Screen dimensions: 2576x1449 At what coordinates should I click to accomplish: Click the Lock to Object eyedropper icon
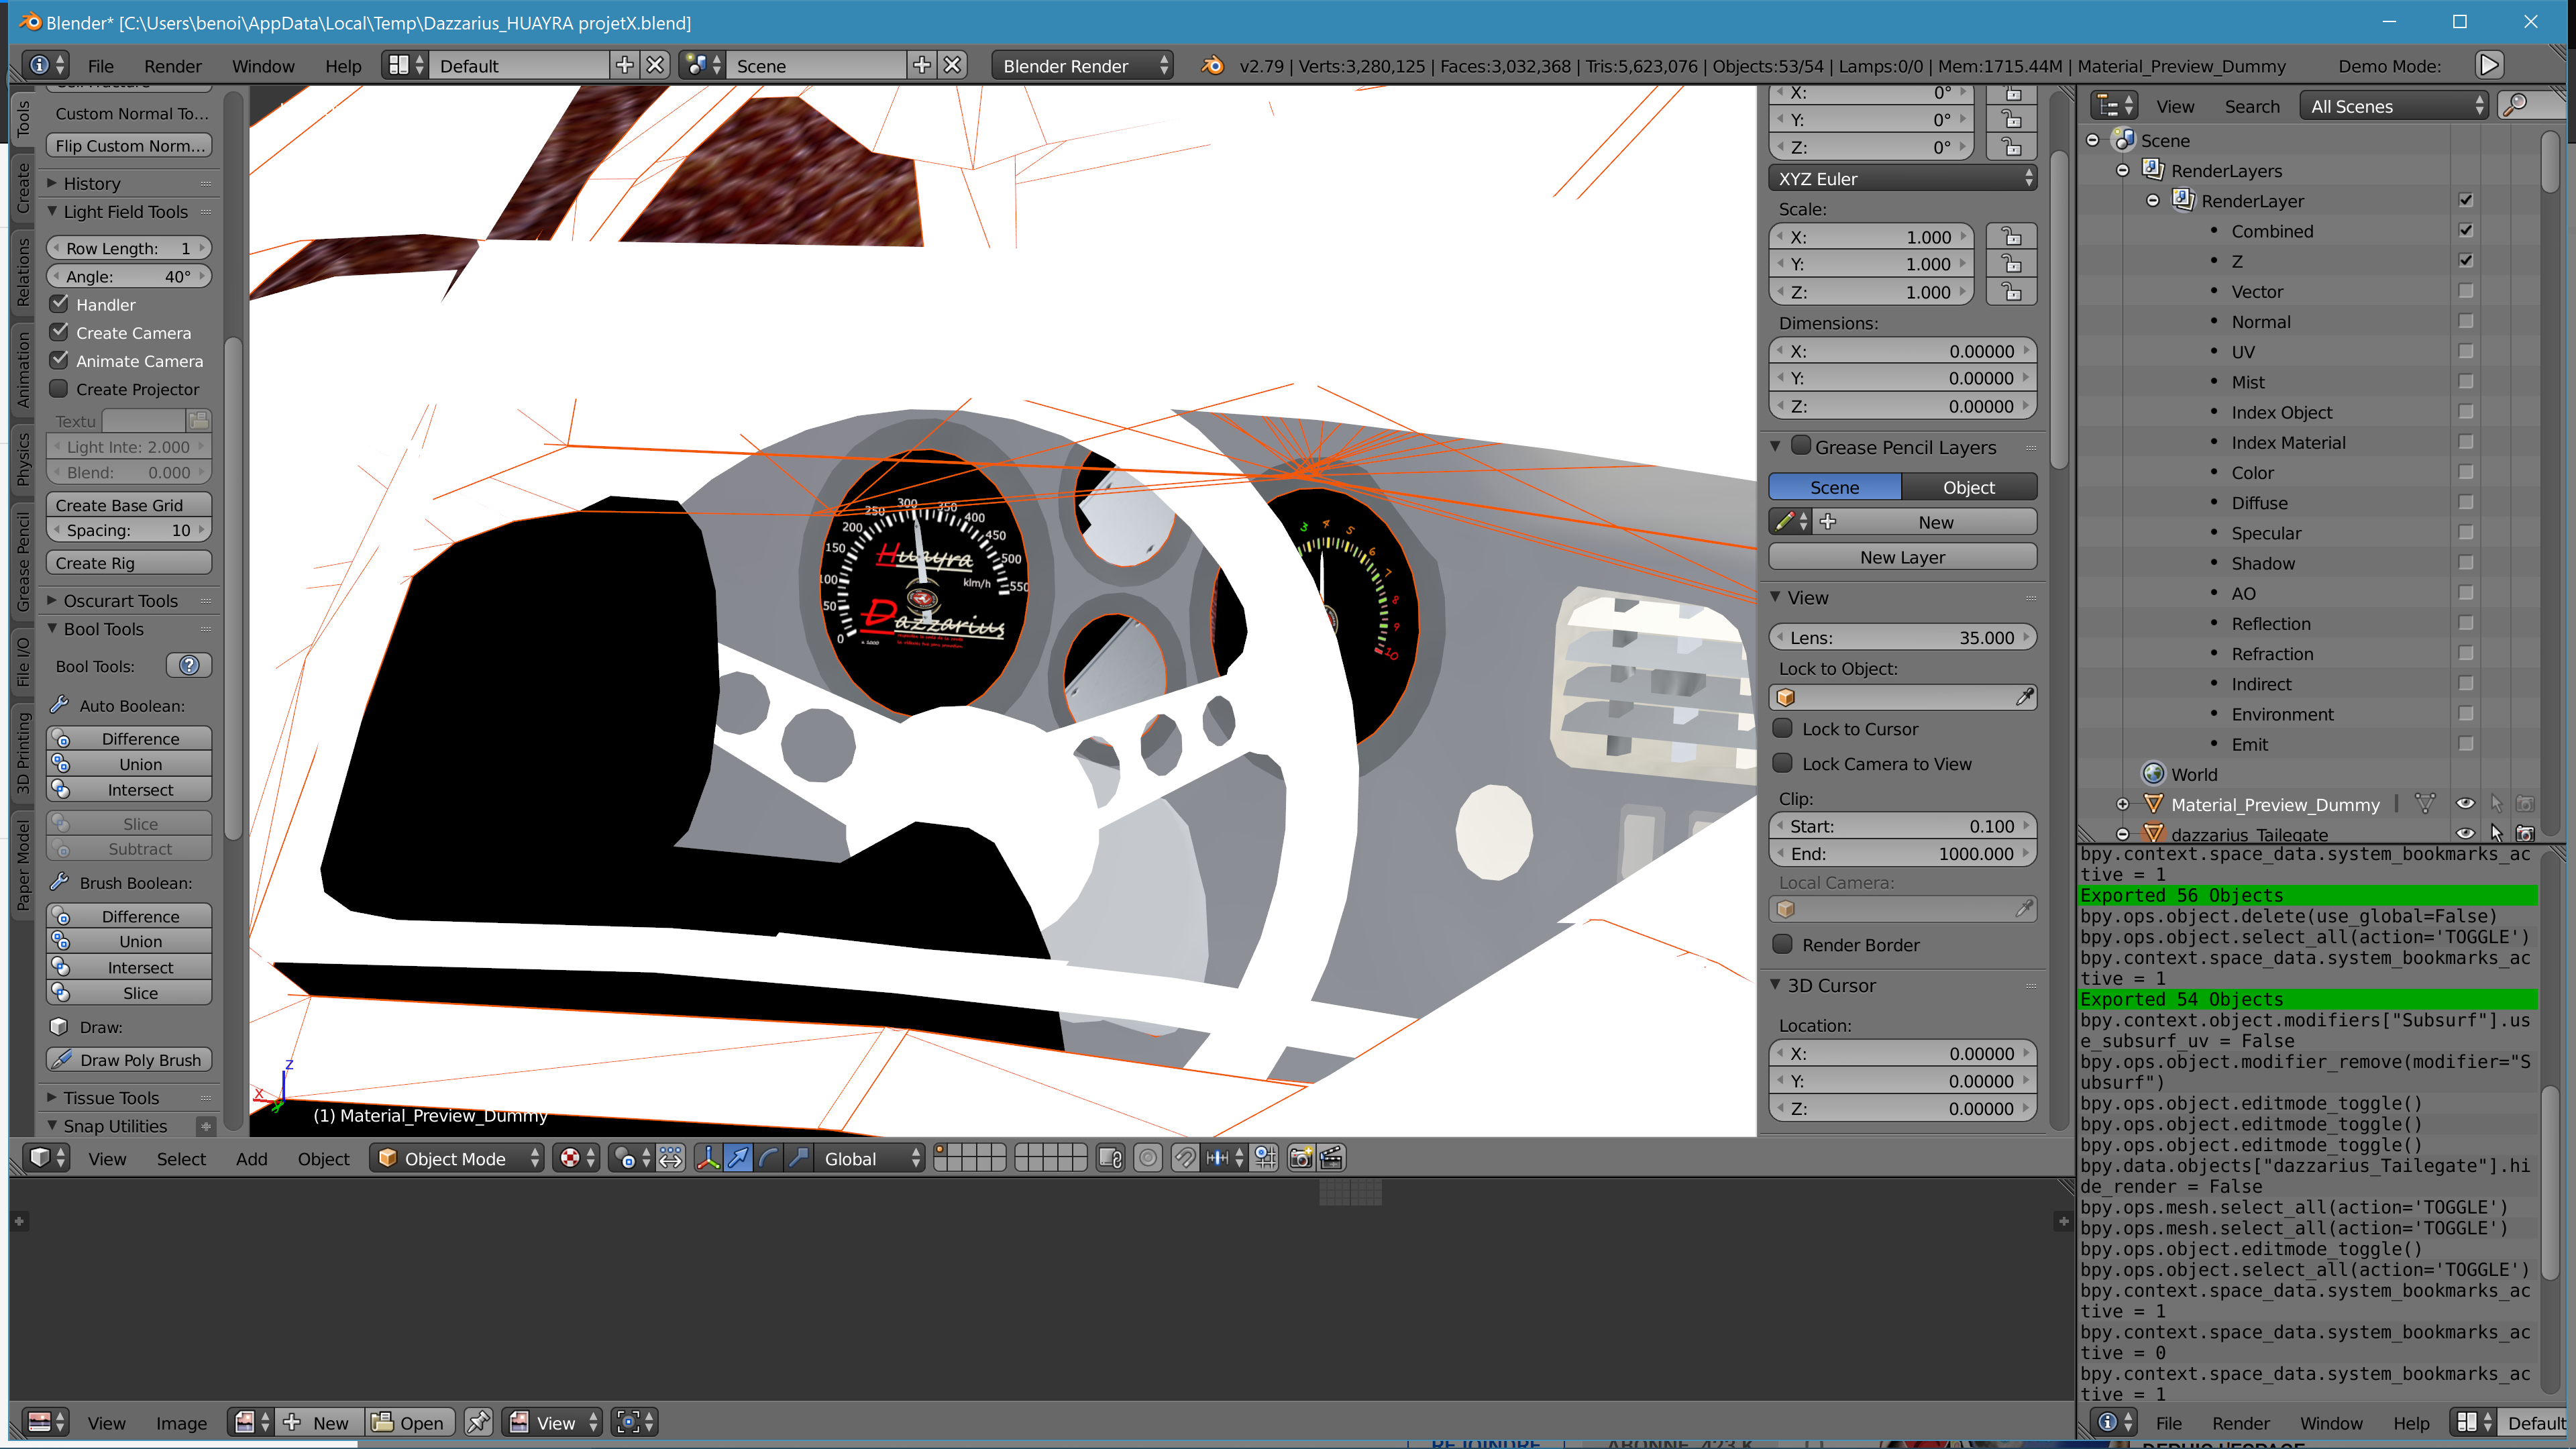click(x=2024, y=697)
